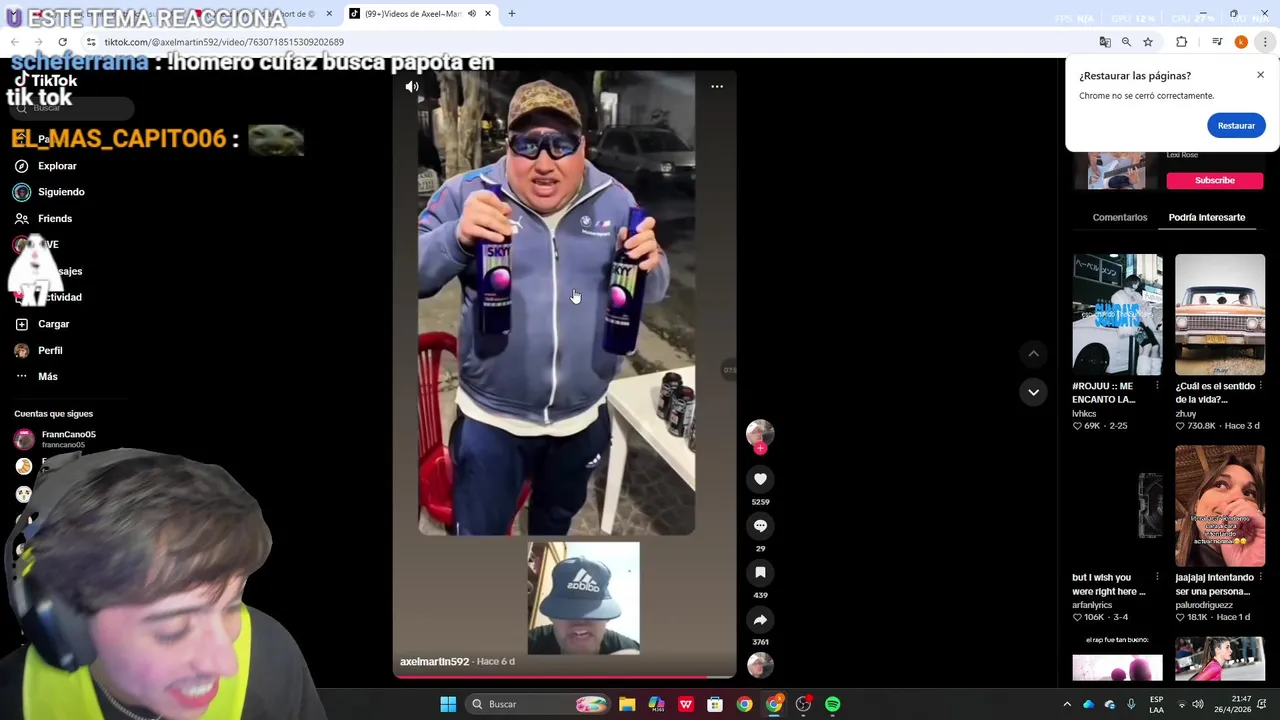This screenshot has height=720, width=1280.
Task: Go to the next video with down arrow
Action: click(1033, 392)
